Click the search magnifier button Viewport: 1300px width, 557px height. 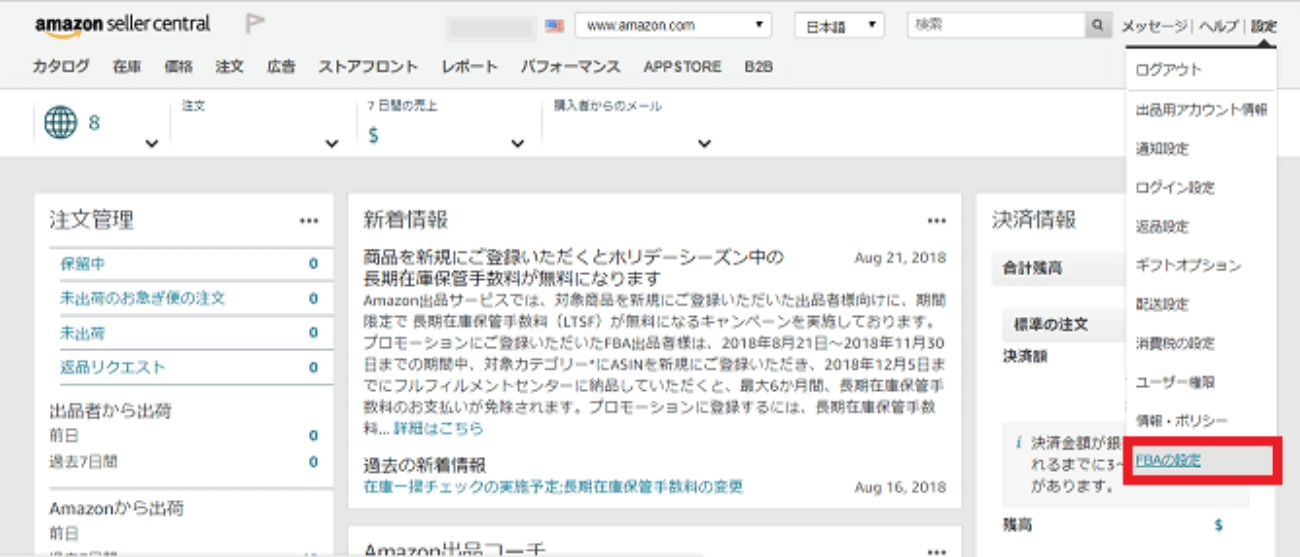[1098, 26]
